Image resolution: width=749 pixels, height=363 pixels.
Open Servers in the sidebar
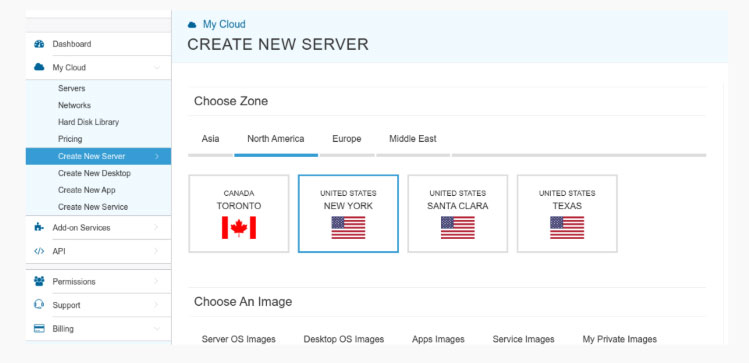[72, 88]
